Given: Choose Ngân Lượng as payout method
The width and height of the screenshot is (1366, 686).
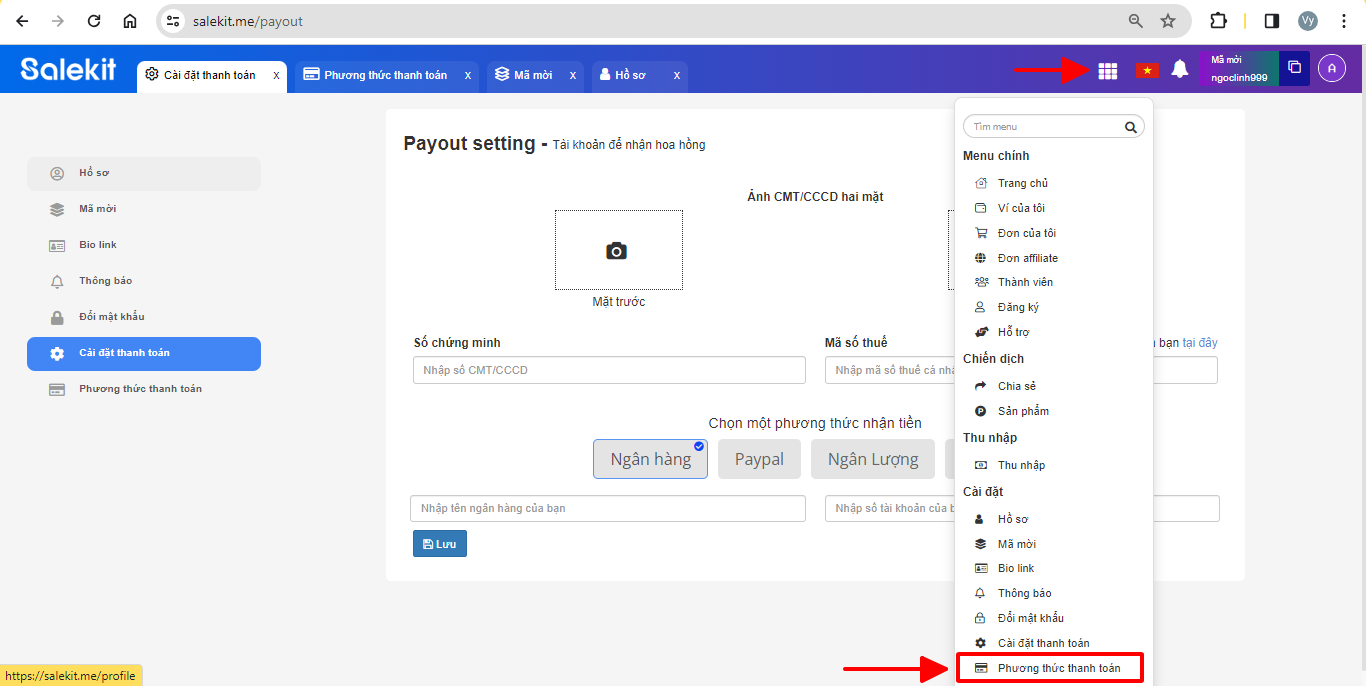Looking at the screenshot, I should point(872,460).
